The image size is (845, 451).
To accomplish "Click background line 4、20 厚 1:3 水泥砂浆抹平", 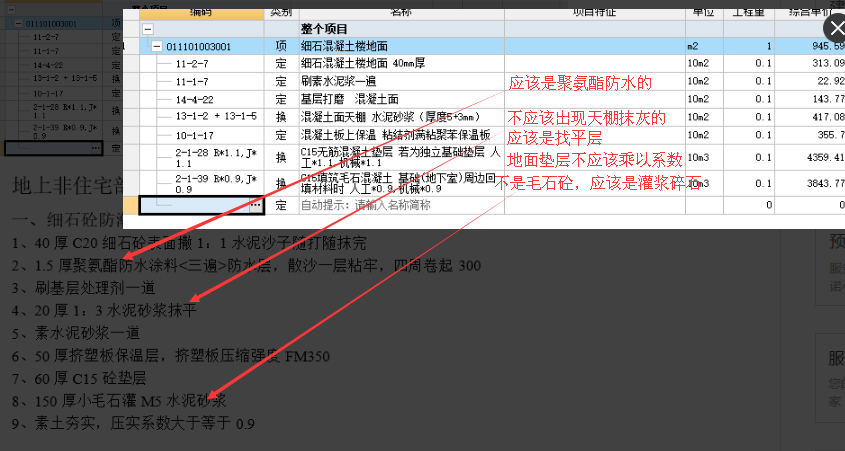I will click(105, 311).
